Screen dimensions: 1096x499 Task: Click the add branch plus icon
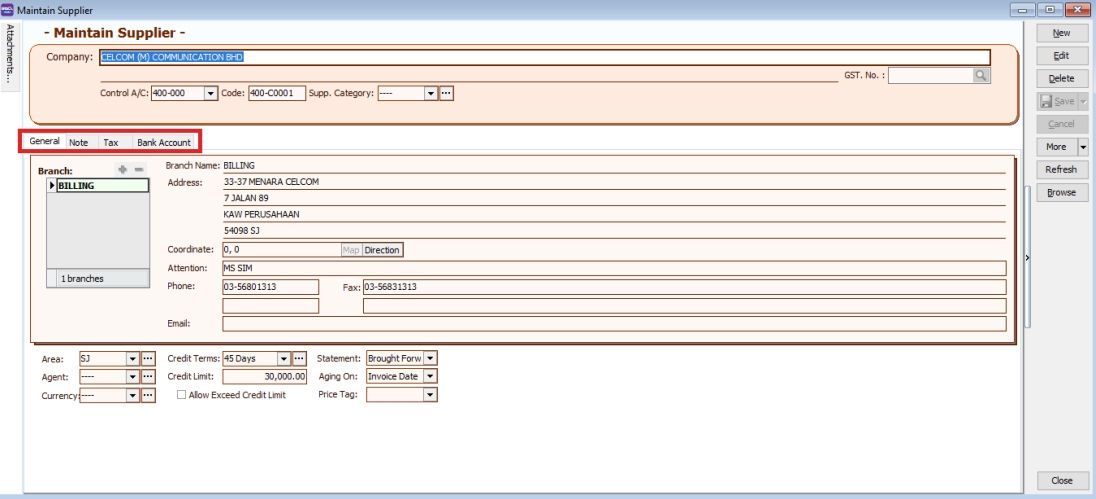(124, 170)
